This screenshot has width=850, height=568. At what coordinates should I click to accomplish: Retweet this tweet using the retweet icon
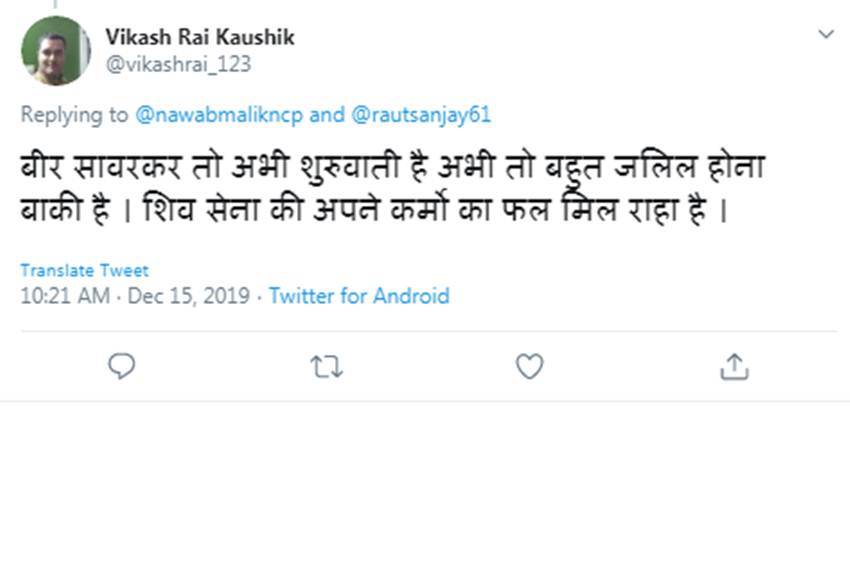327,367
